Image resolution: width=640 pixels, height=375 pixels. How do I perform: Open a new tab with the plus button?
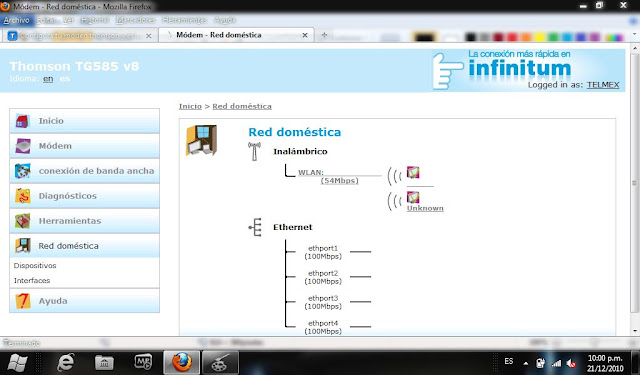[x=324, y=35]
